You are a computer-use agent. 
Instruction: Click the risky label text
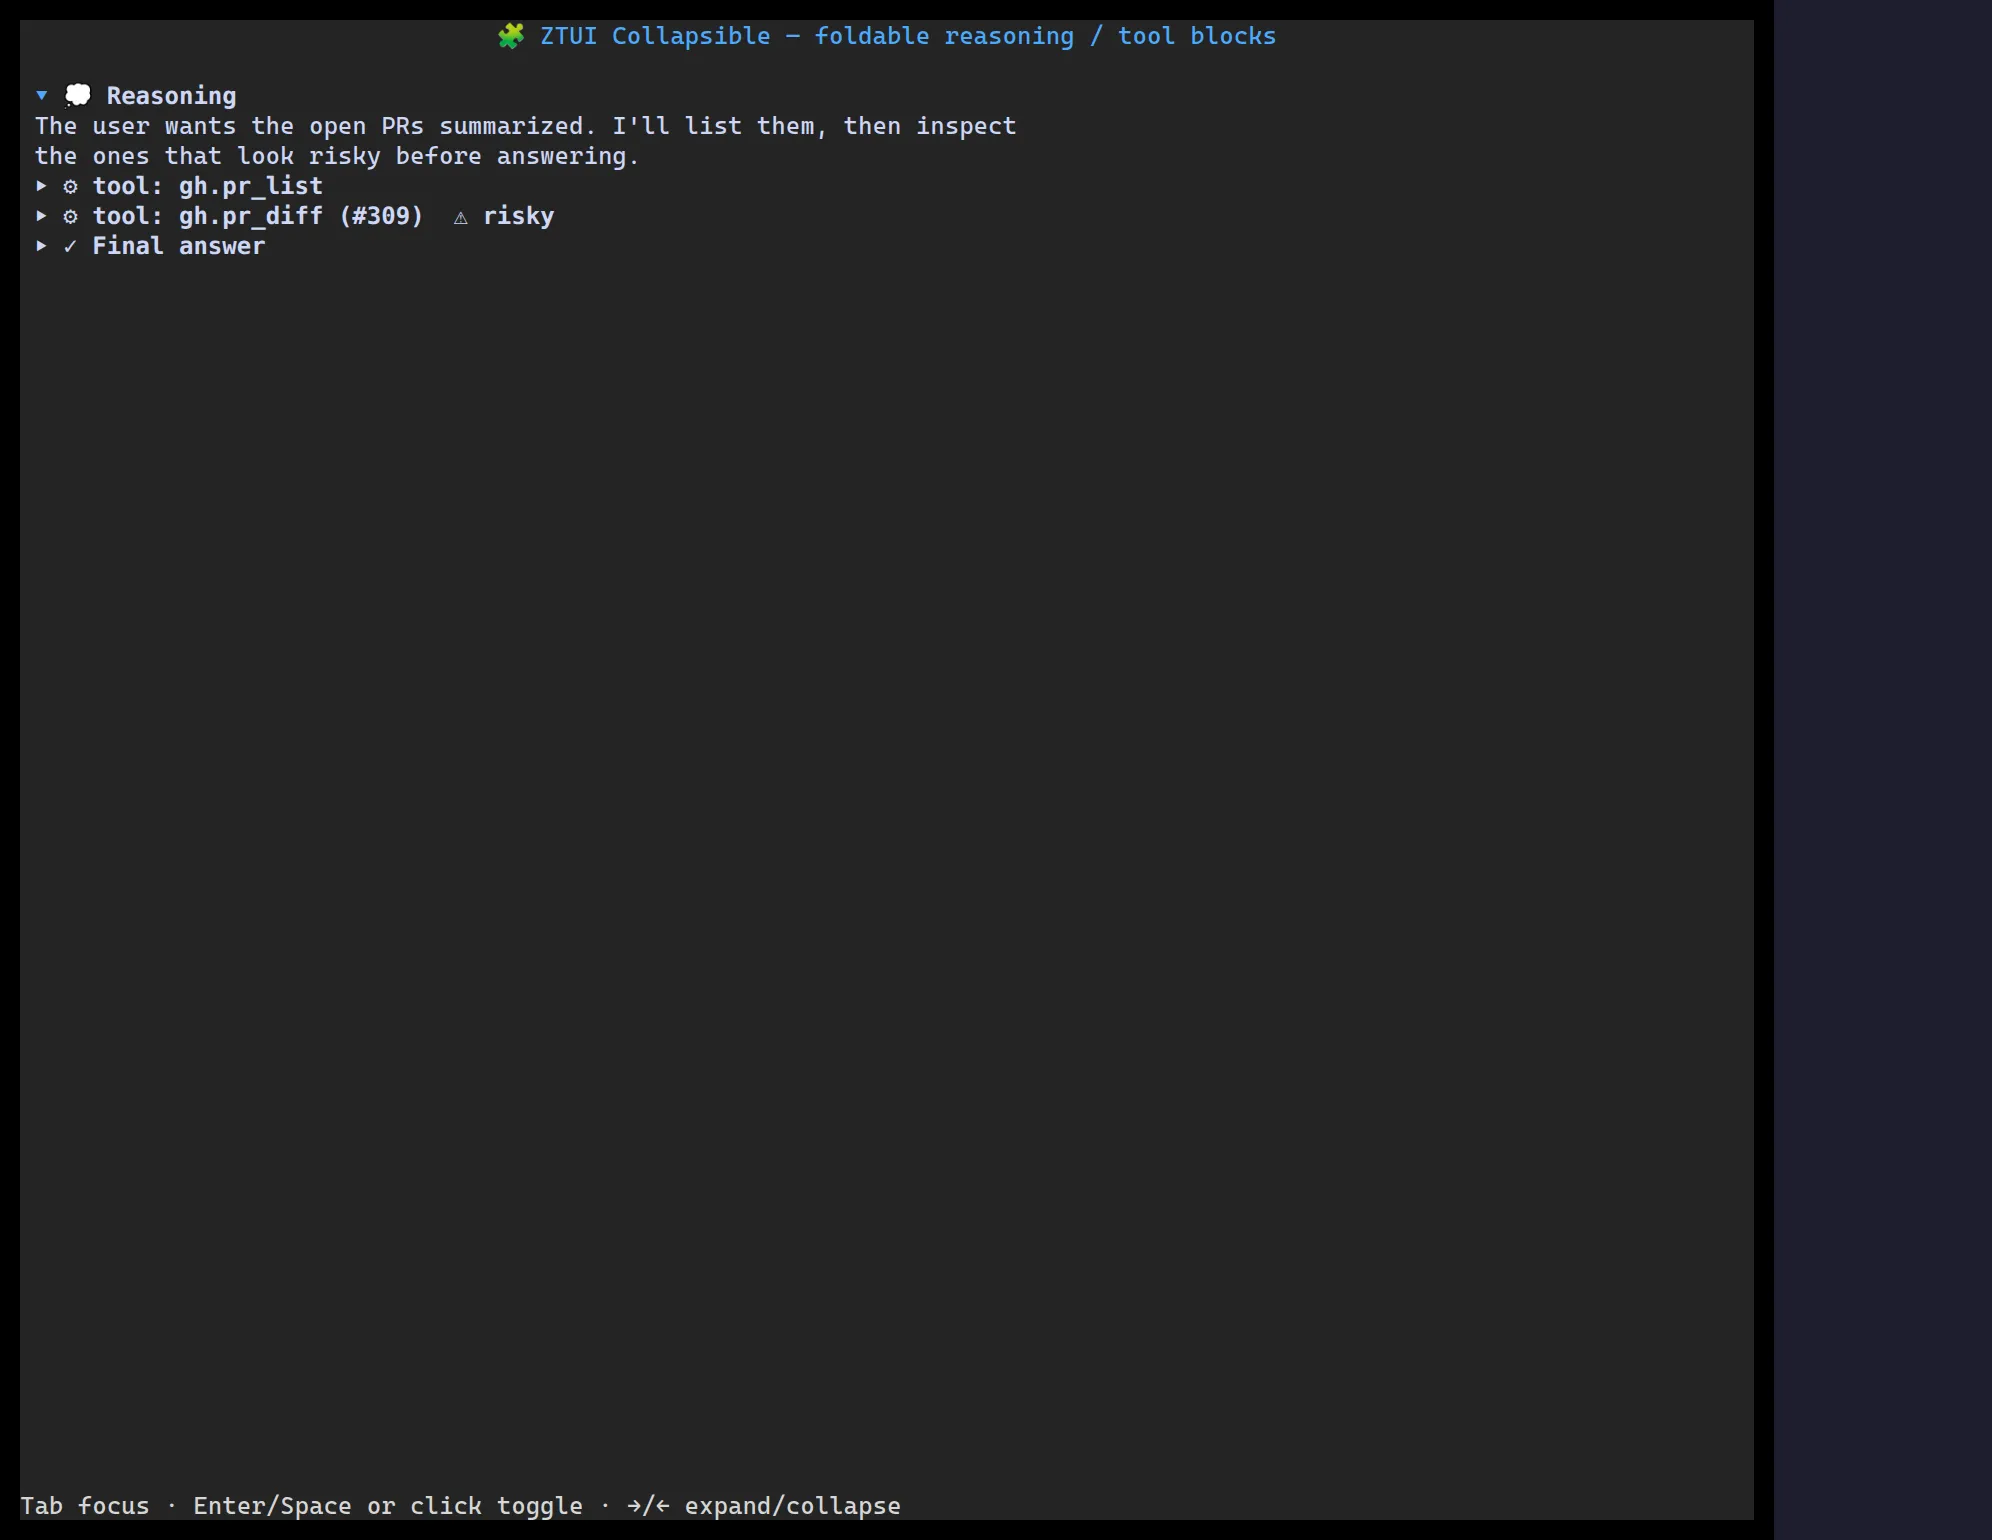[x=519, y=217]
